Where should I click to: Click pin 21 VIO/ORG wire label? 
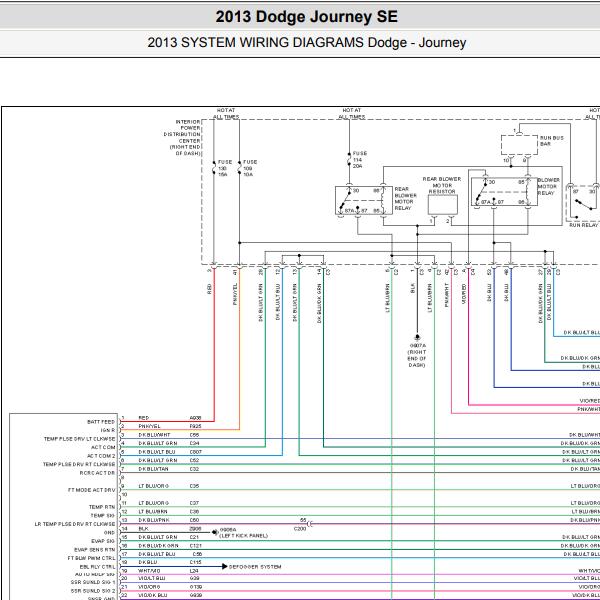149,587
